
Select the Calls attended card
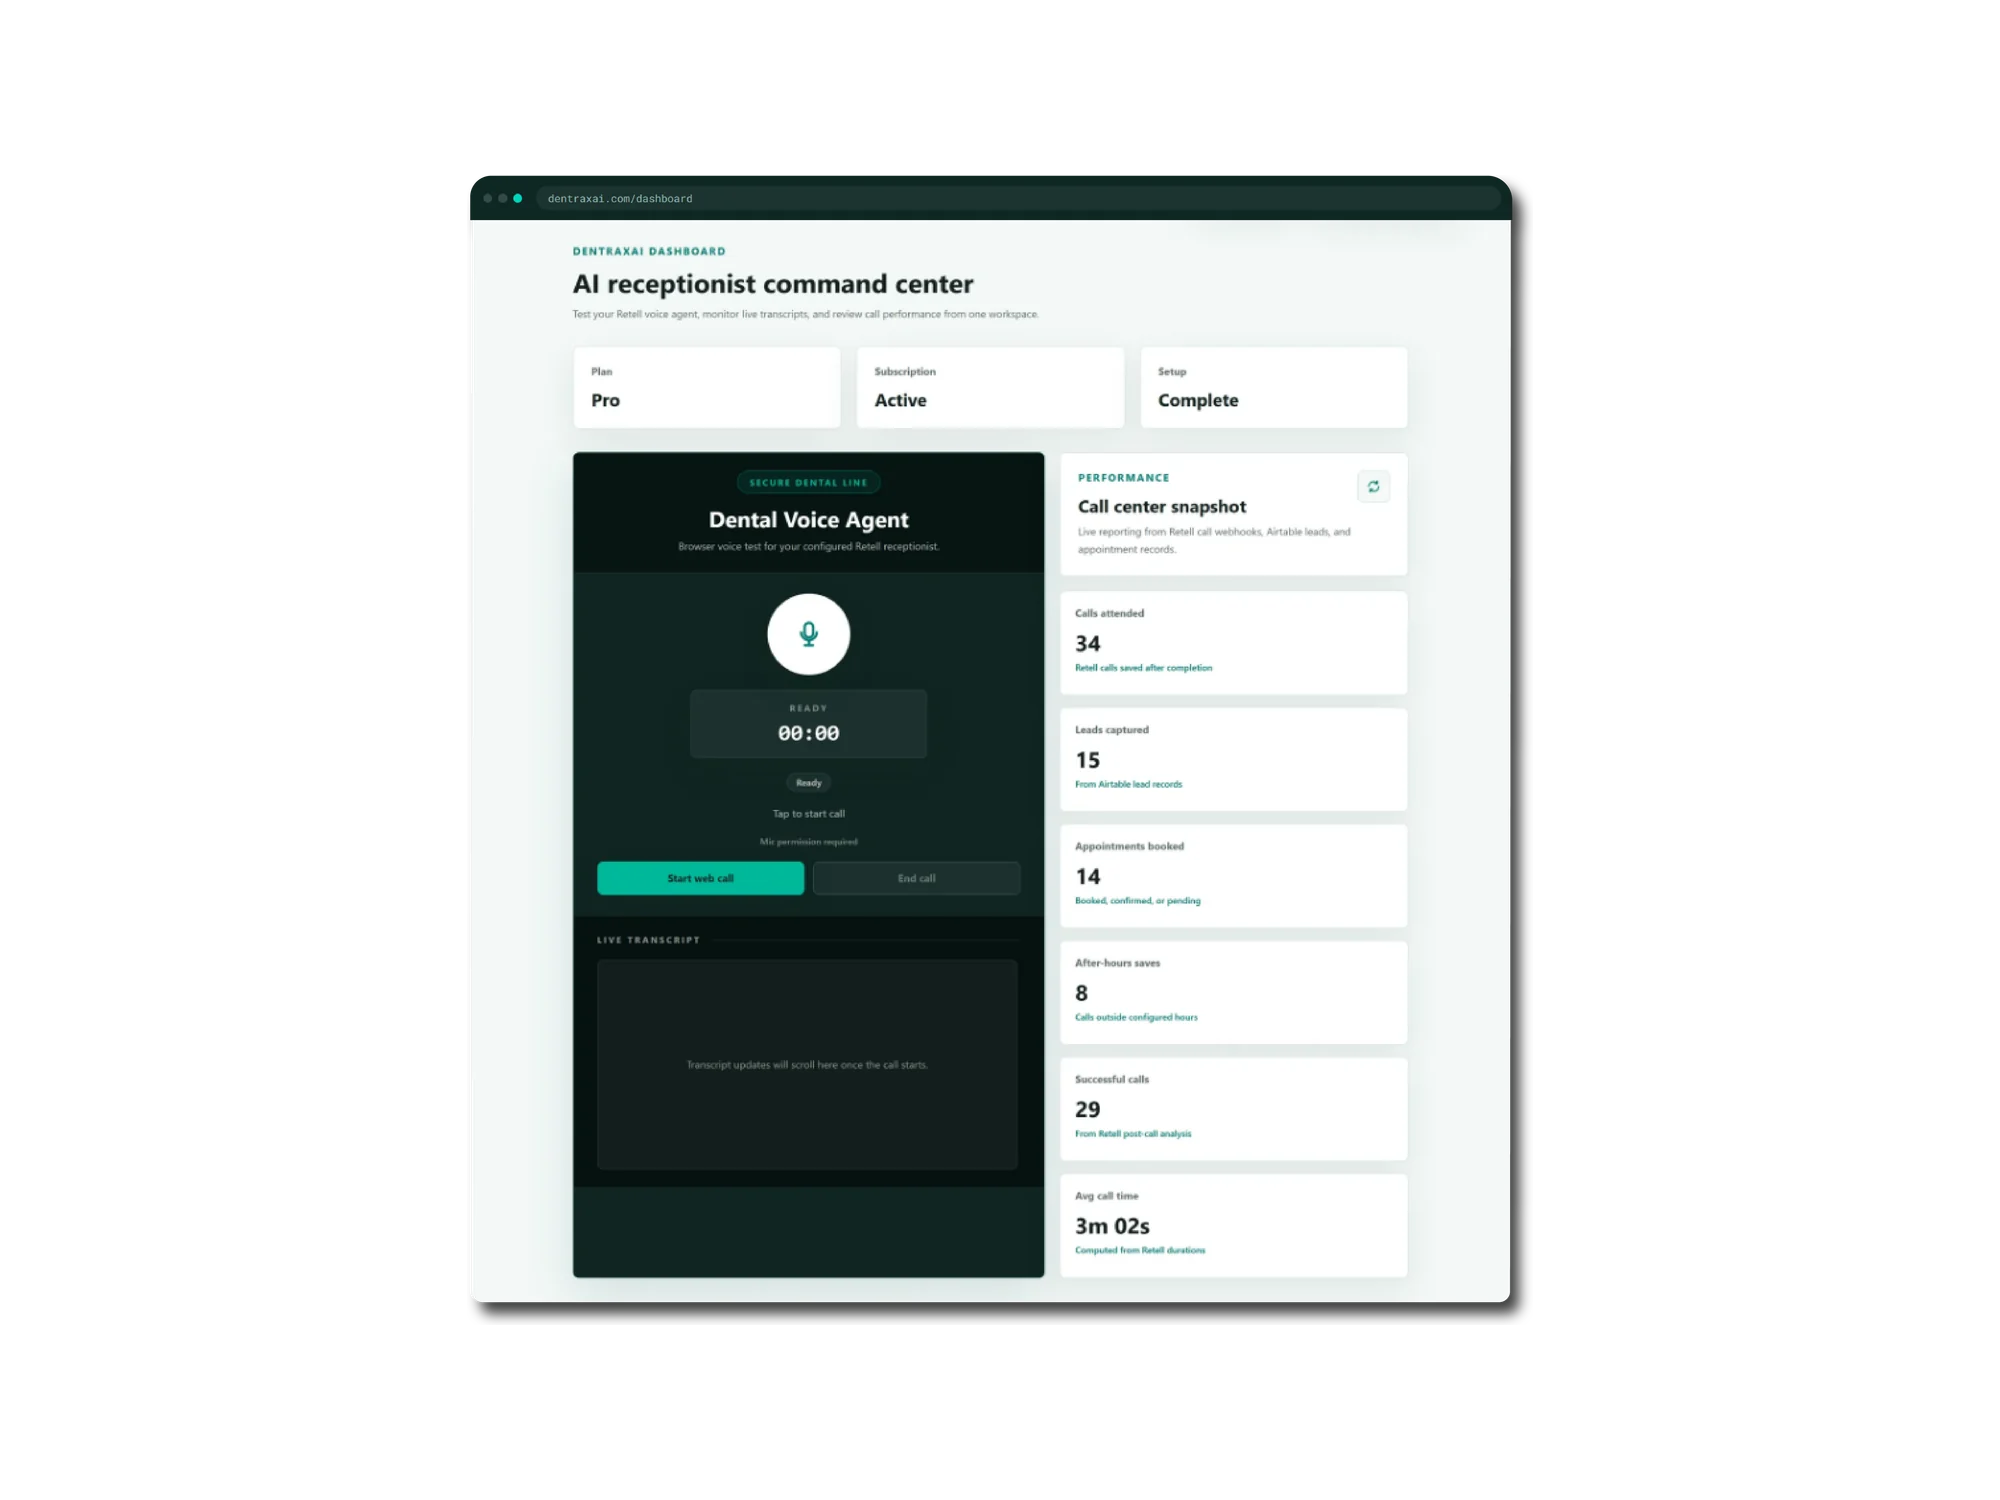coord(1233,643)
